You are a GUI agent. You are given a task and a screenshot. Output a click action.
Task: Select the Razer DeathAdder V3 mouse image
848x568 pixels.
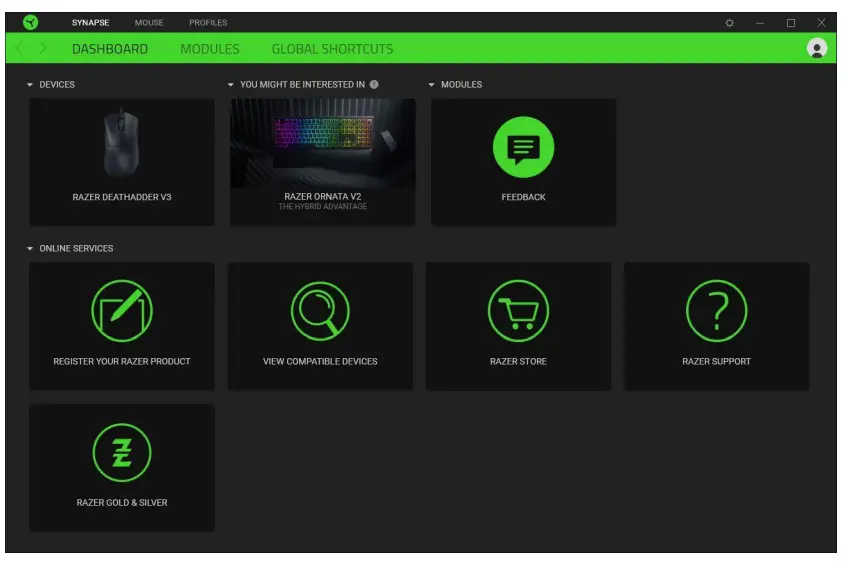[x=122, y=143]
